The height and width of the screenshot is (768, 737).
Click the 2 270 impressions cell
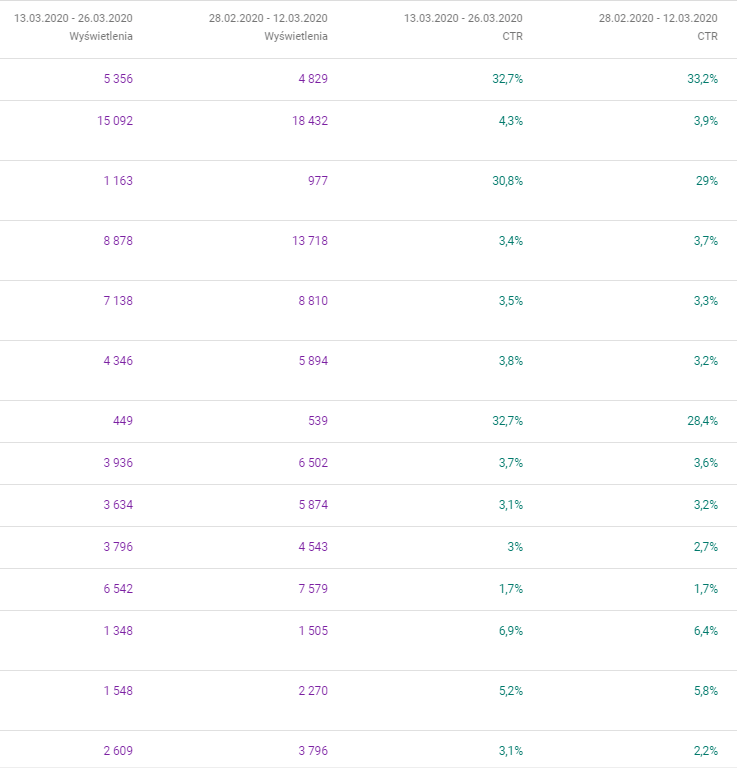point(313,691)
